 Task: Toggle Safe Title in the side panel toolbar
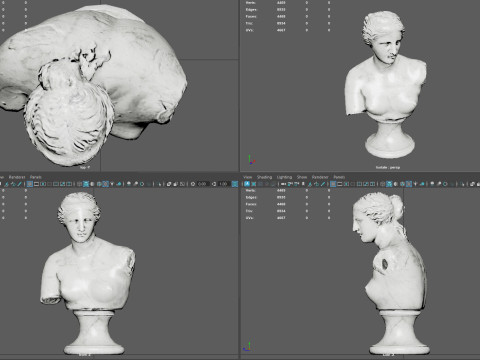coord(372,184)
